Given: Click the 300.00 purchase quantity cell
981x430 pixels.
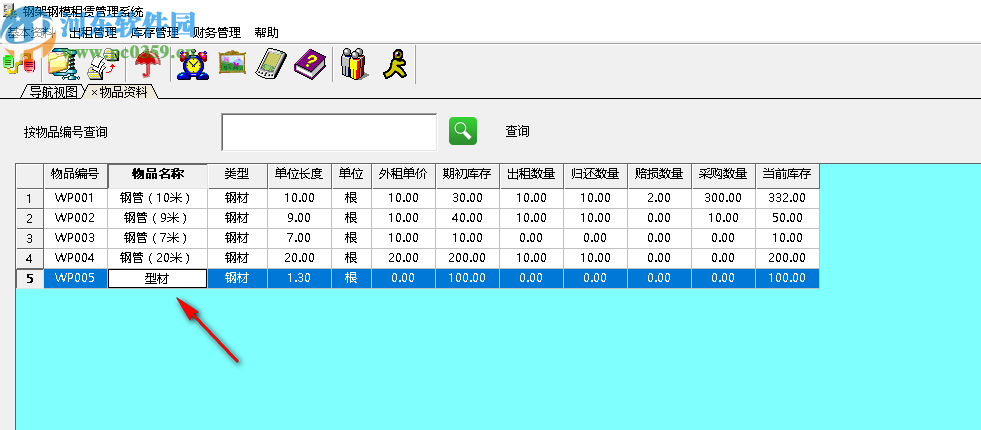Looking at the screenshot, I should 723,198.
